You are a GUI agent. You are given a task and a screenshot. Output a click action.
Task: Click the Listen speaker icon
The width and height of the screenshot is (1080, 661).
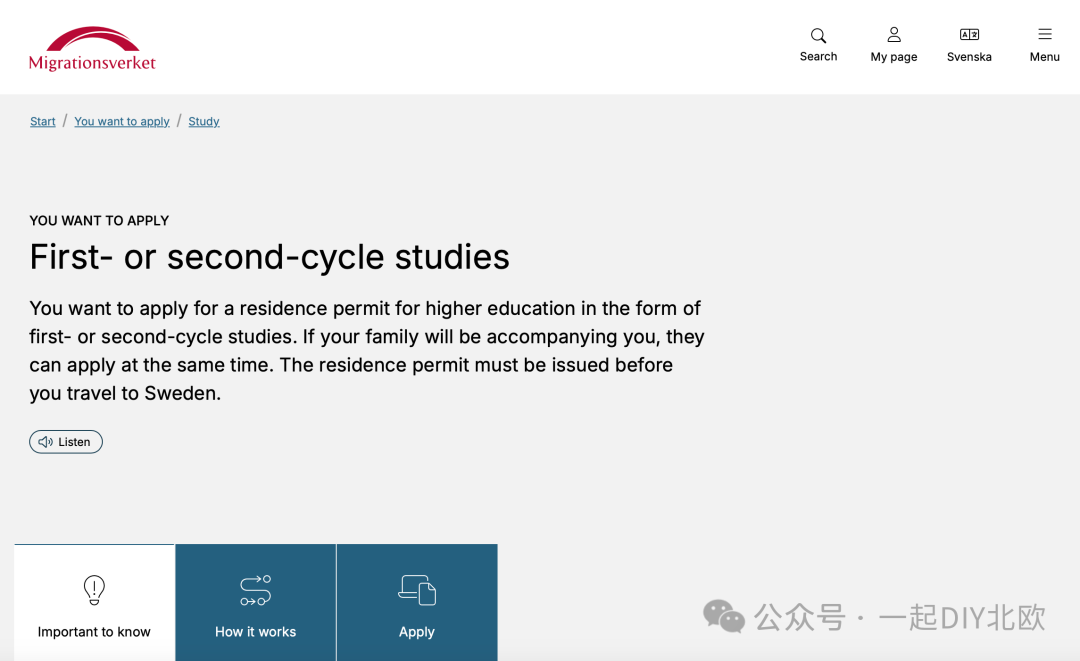coord(45,442)
